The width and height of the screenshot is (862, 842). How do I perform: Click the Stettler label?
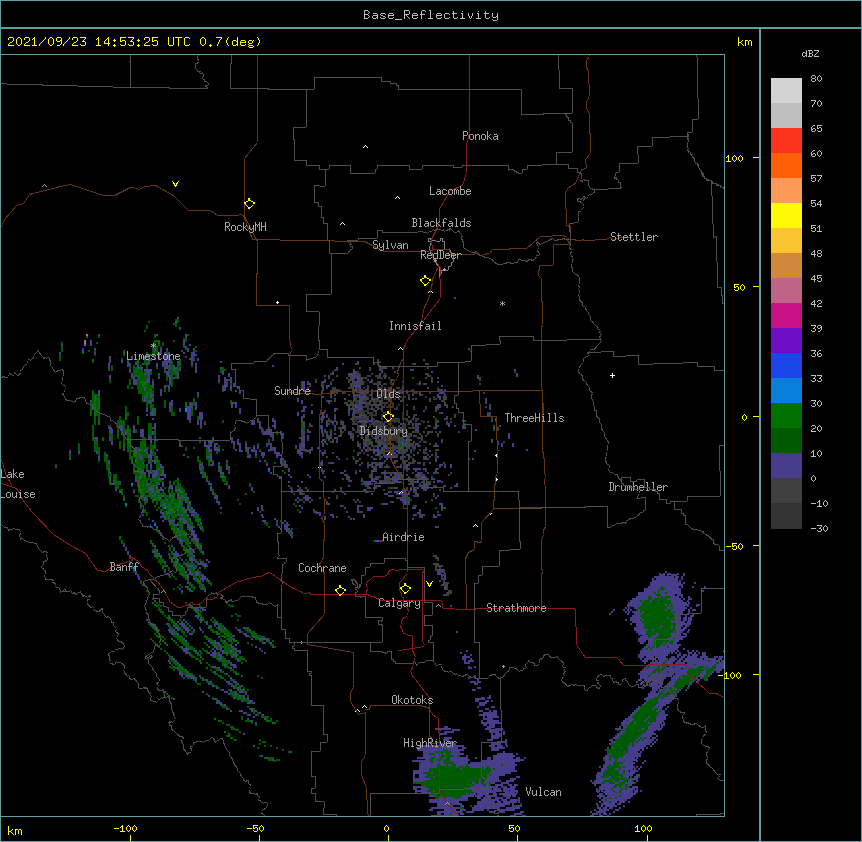point(634,237)
